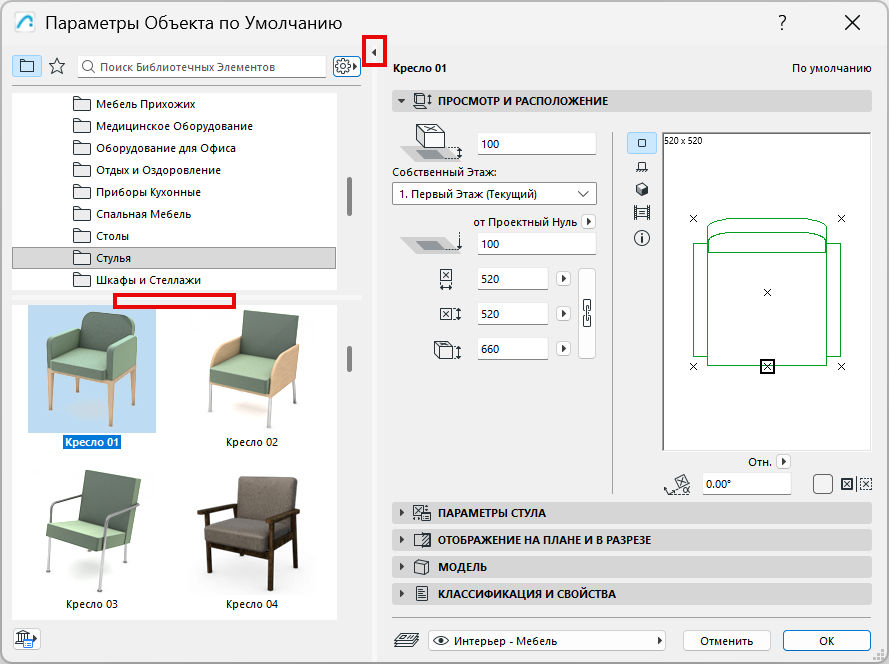Select 3D view preview mode
Image resolution: width=889 pixels, height=664 pixels.
642,189
